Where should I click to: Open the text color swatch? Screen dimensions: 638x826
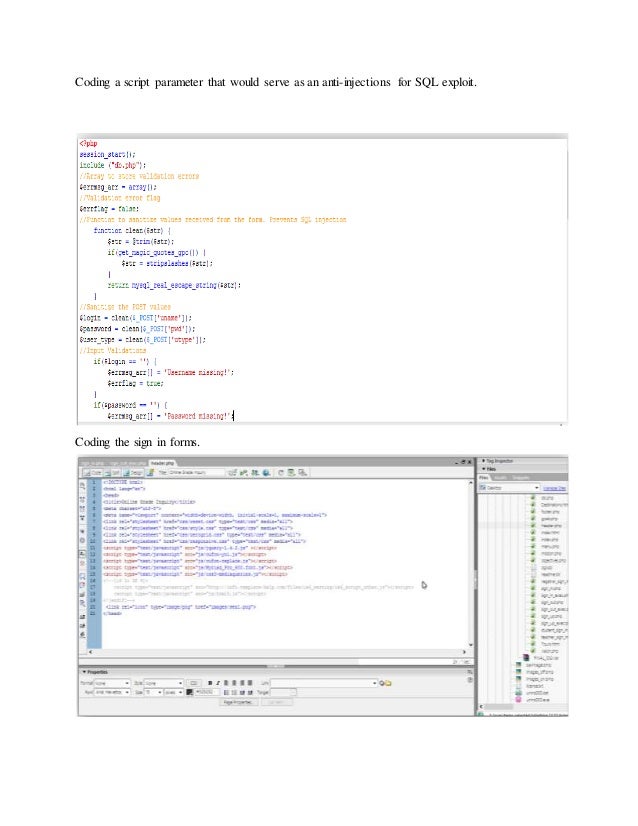(x=190, y=692)
